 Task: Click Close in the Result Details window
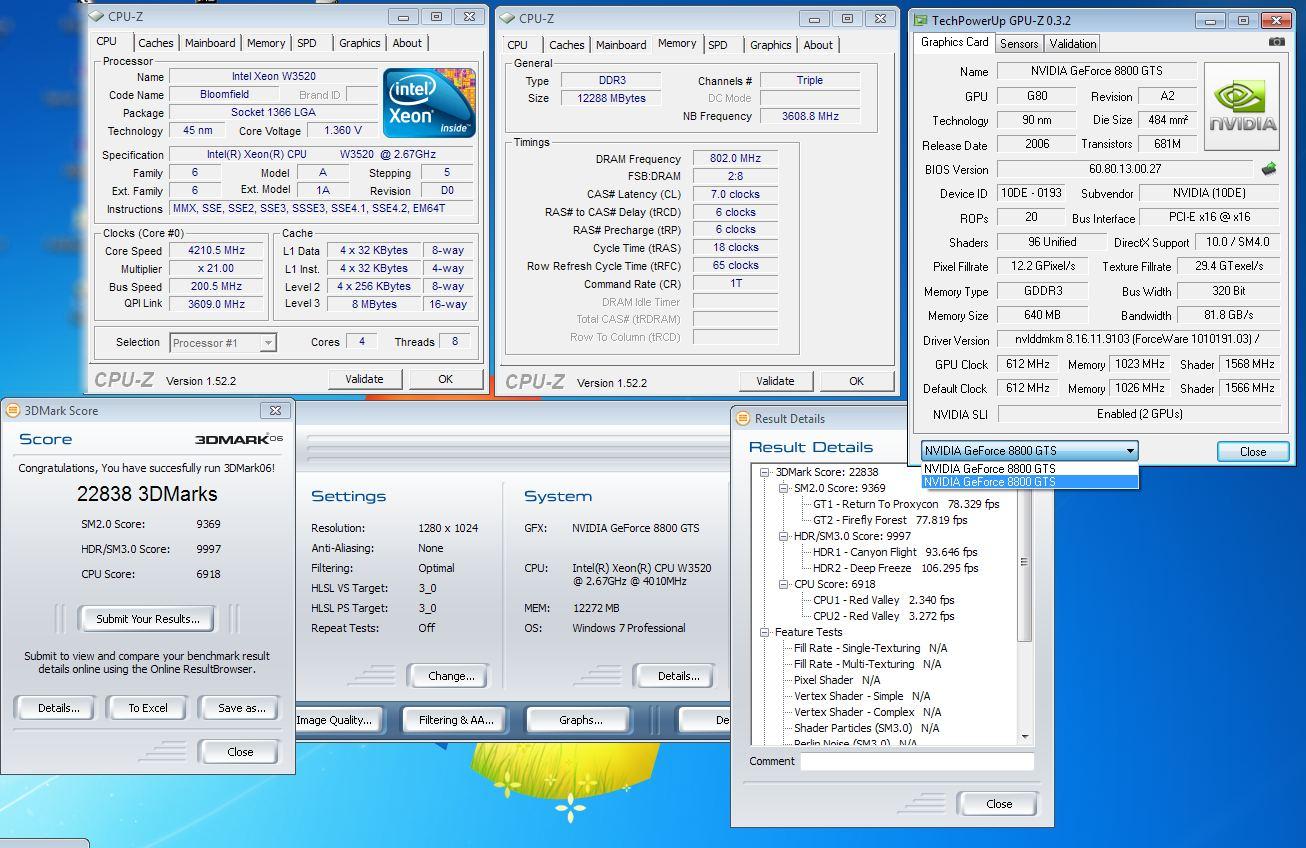click(998, 804)
